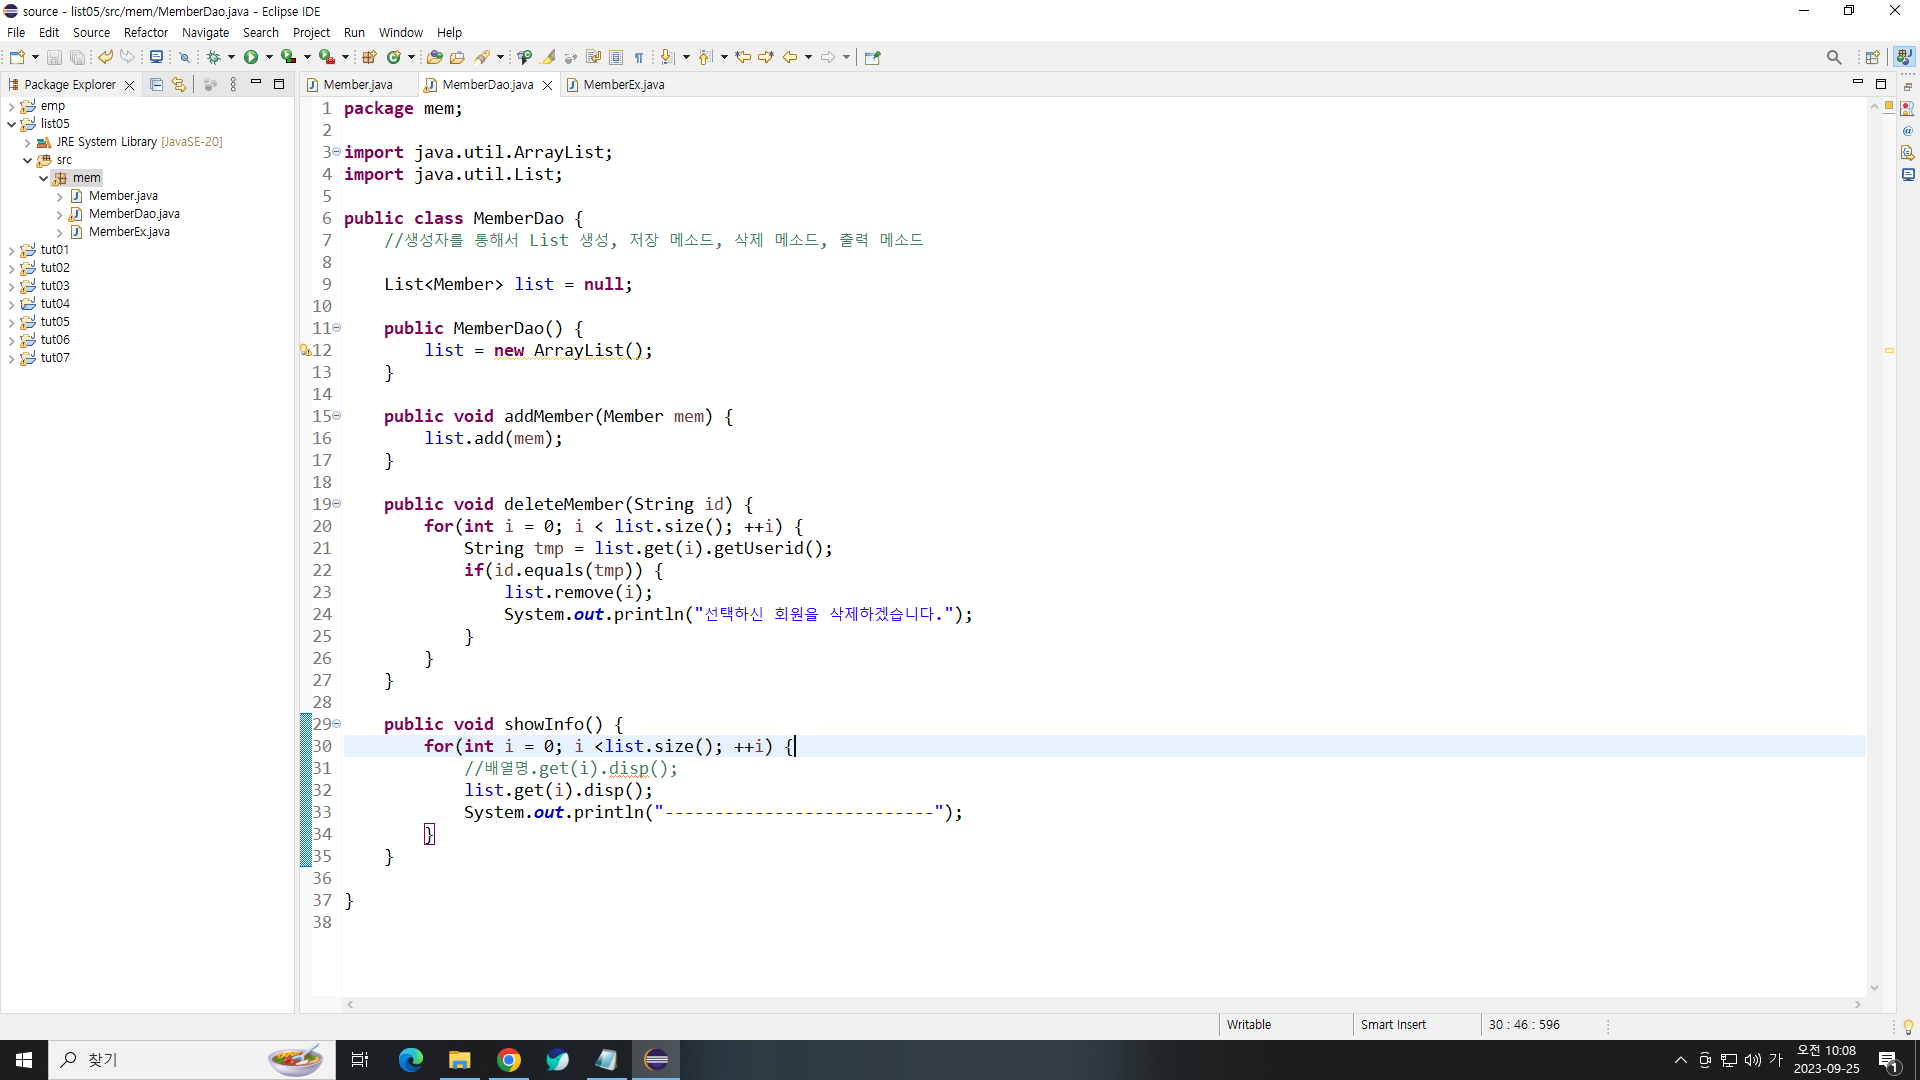Open the Project menu
Screen dimensions: 1920x1080
coord(311,32)
